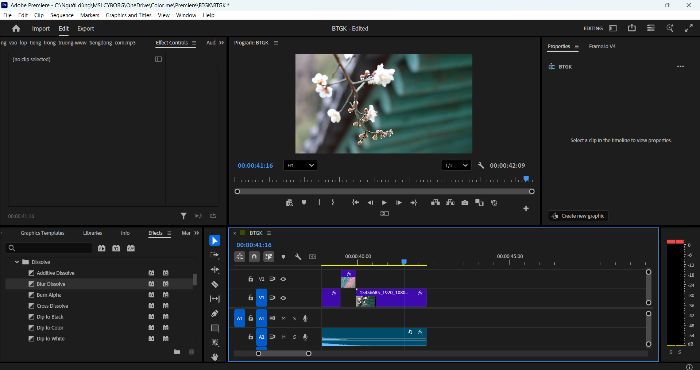Screen dimensions: 700x370
Task: Click the Home icon
Action: [x=16, y=29]
